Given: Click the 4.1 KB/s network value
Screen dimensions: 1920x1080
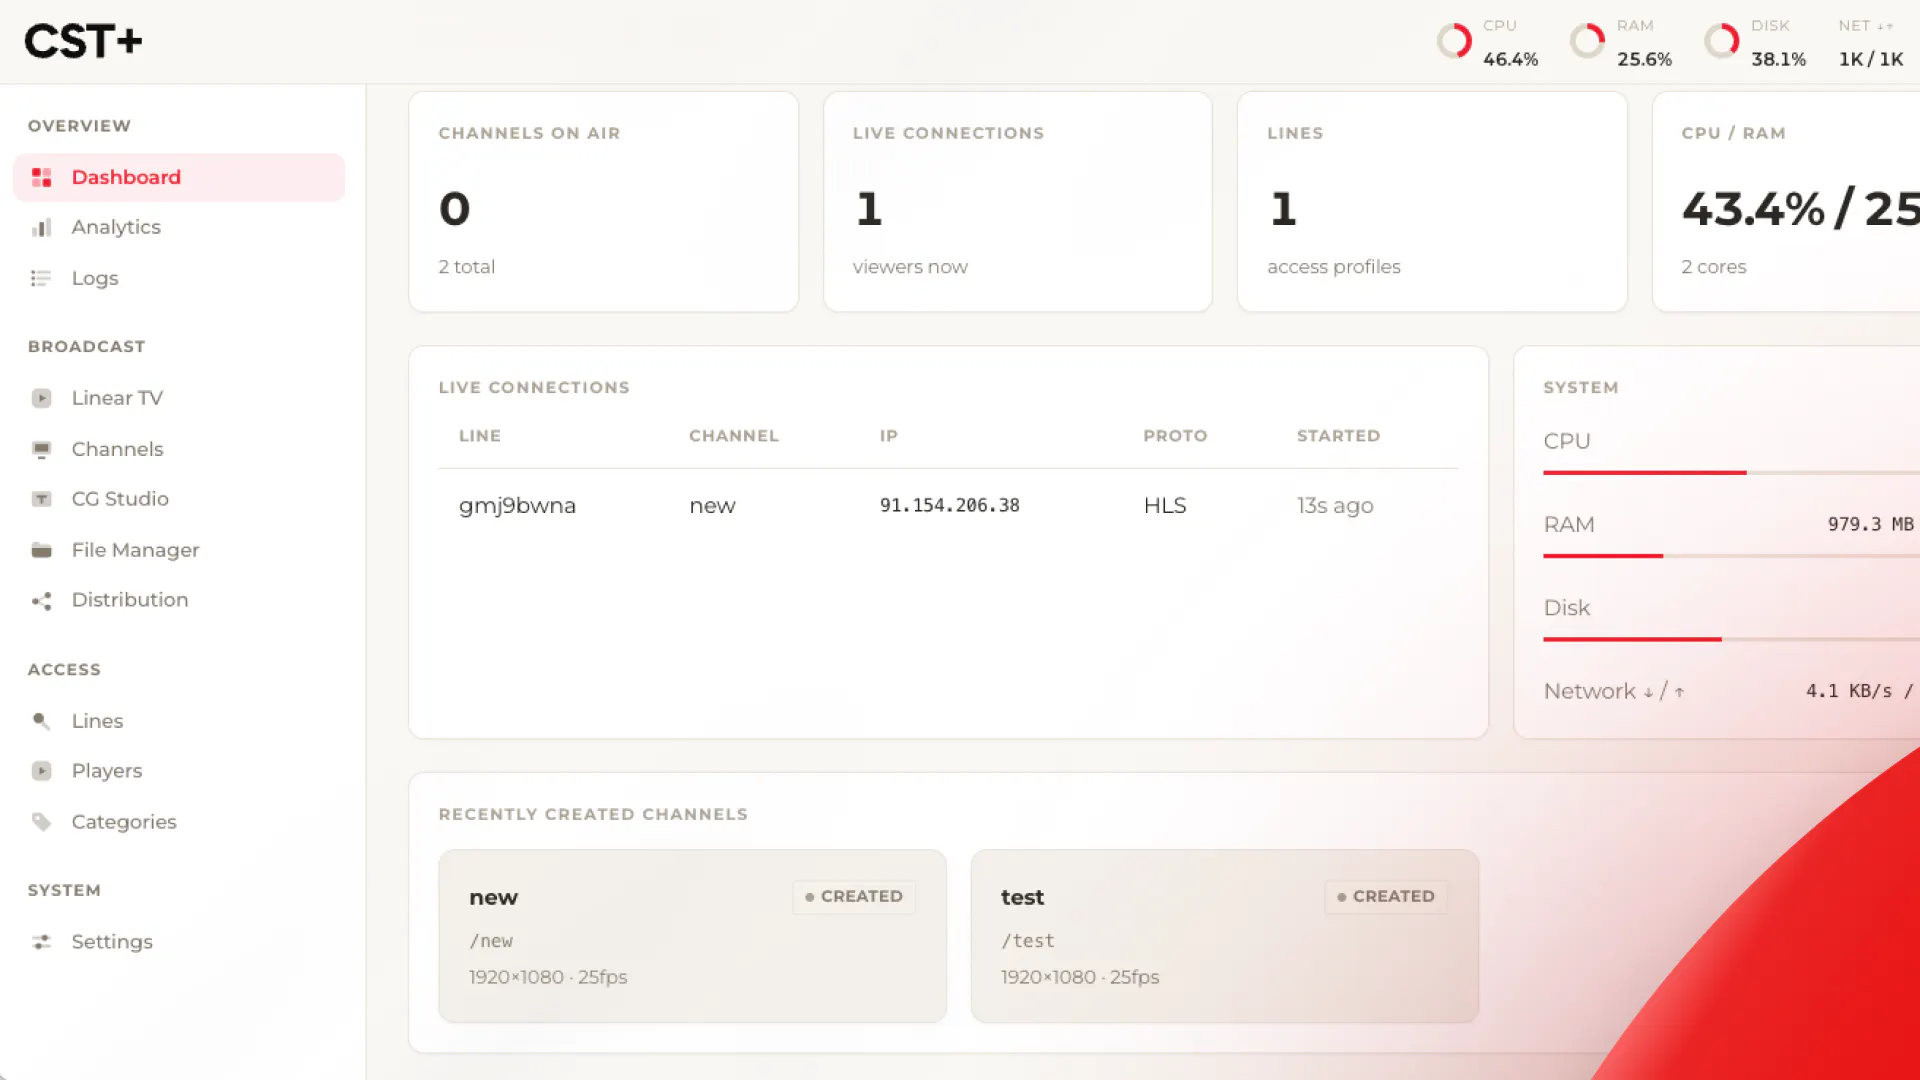Looking at the screenshot, I should pyautogui.click(x=1849, y=691).
